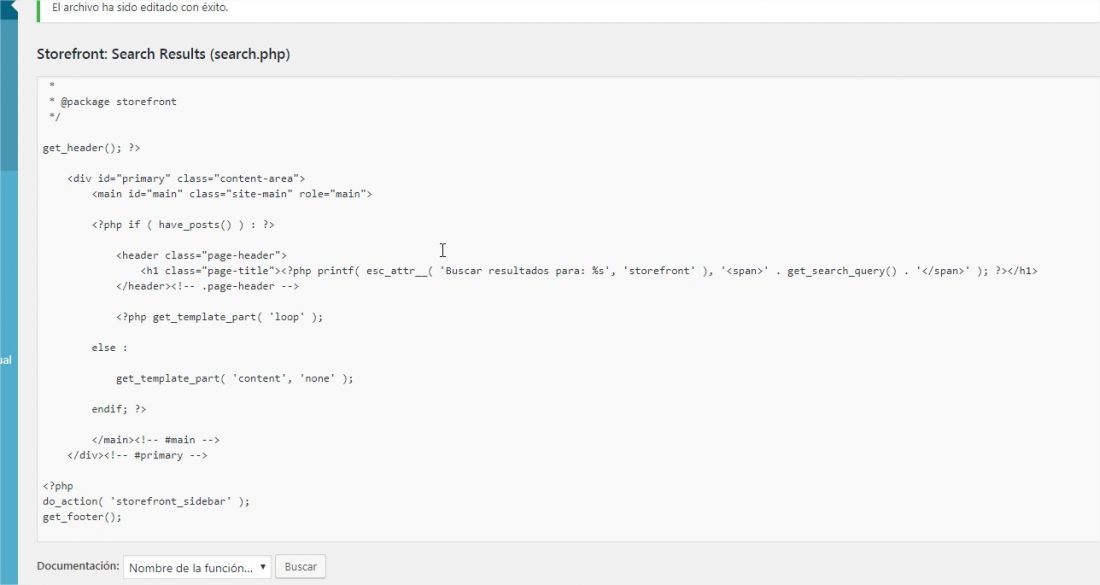Click the Documentación: label
The height and width of the screenshot is (585, 1100).
coord(78,566)
